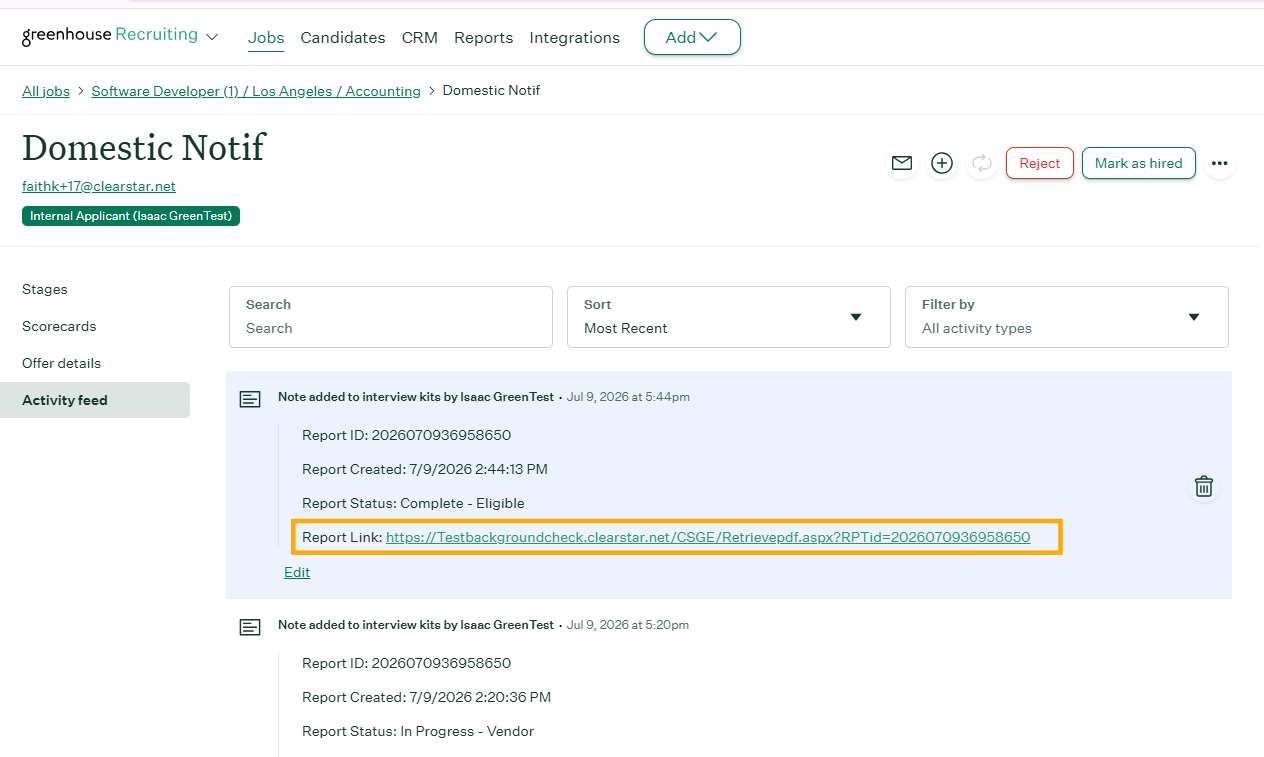Click the faithk+17@clearstar.net email link
This screenshot has width=1264, height=757.
(x=99, y=186)
